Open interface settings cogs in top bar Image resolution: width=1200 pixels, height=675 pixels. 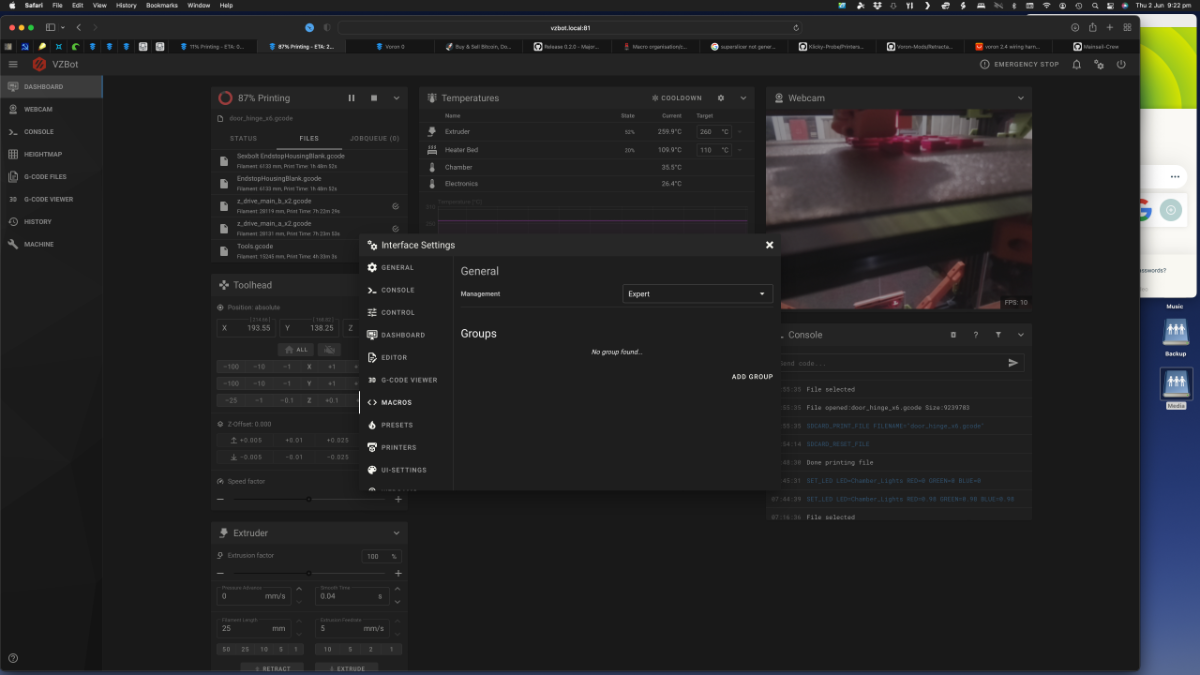(1099, 64)
